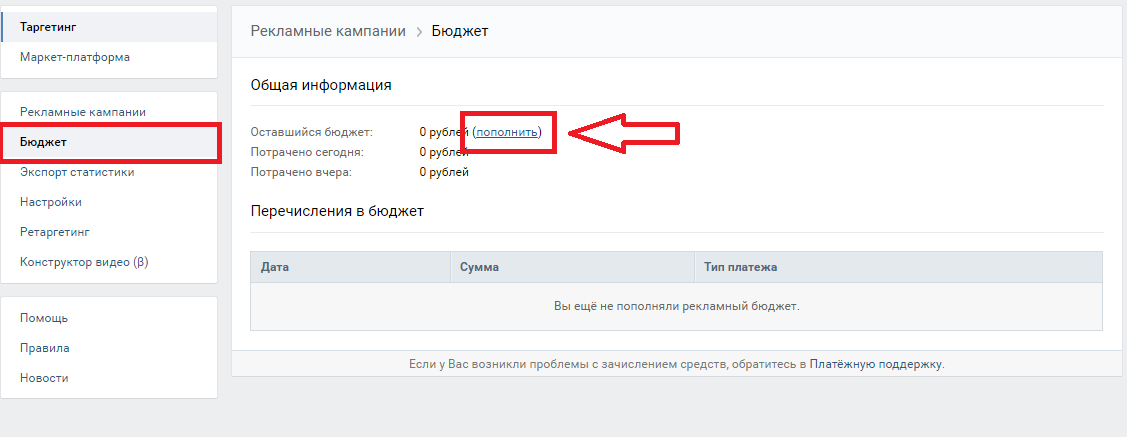Image resolution: width=1127 pixels, height=437 pixels.
Task: Click the empty table message row
Action: [676, 306]
